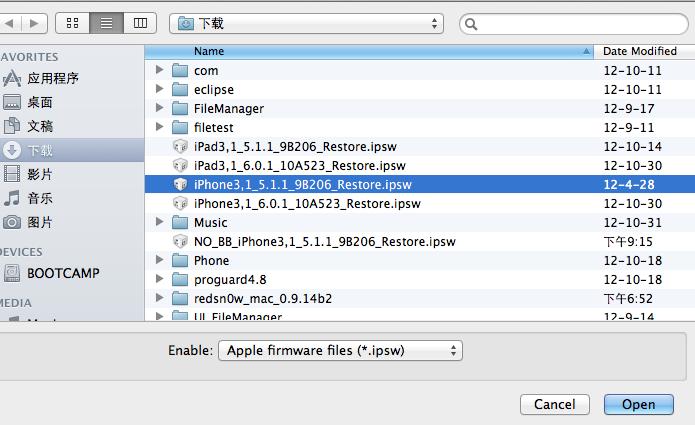Click the Cancel button
This screenshot has height=425, width=695.
(x=554, y=404)
